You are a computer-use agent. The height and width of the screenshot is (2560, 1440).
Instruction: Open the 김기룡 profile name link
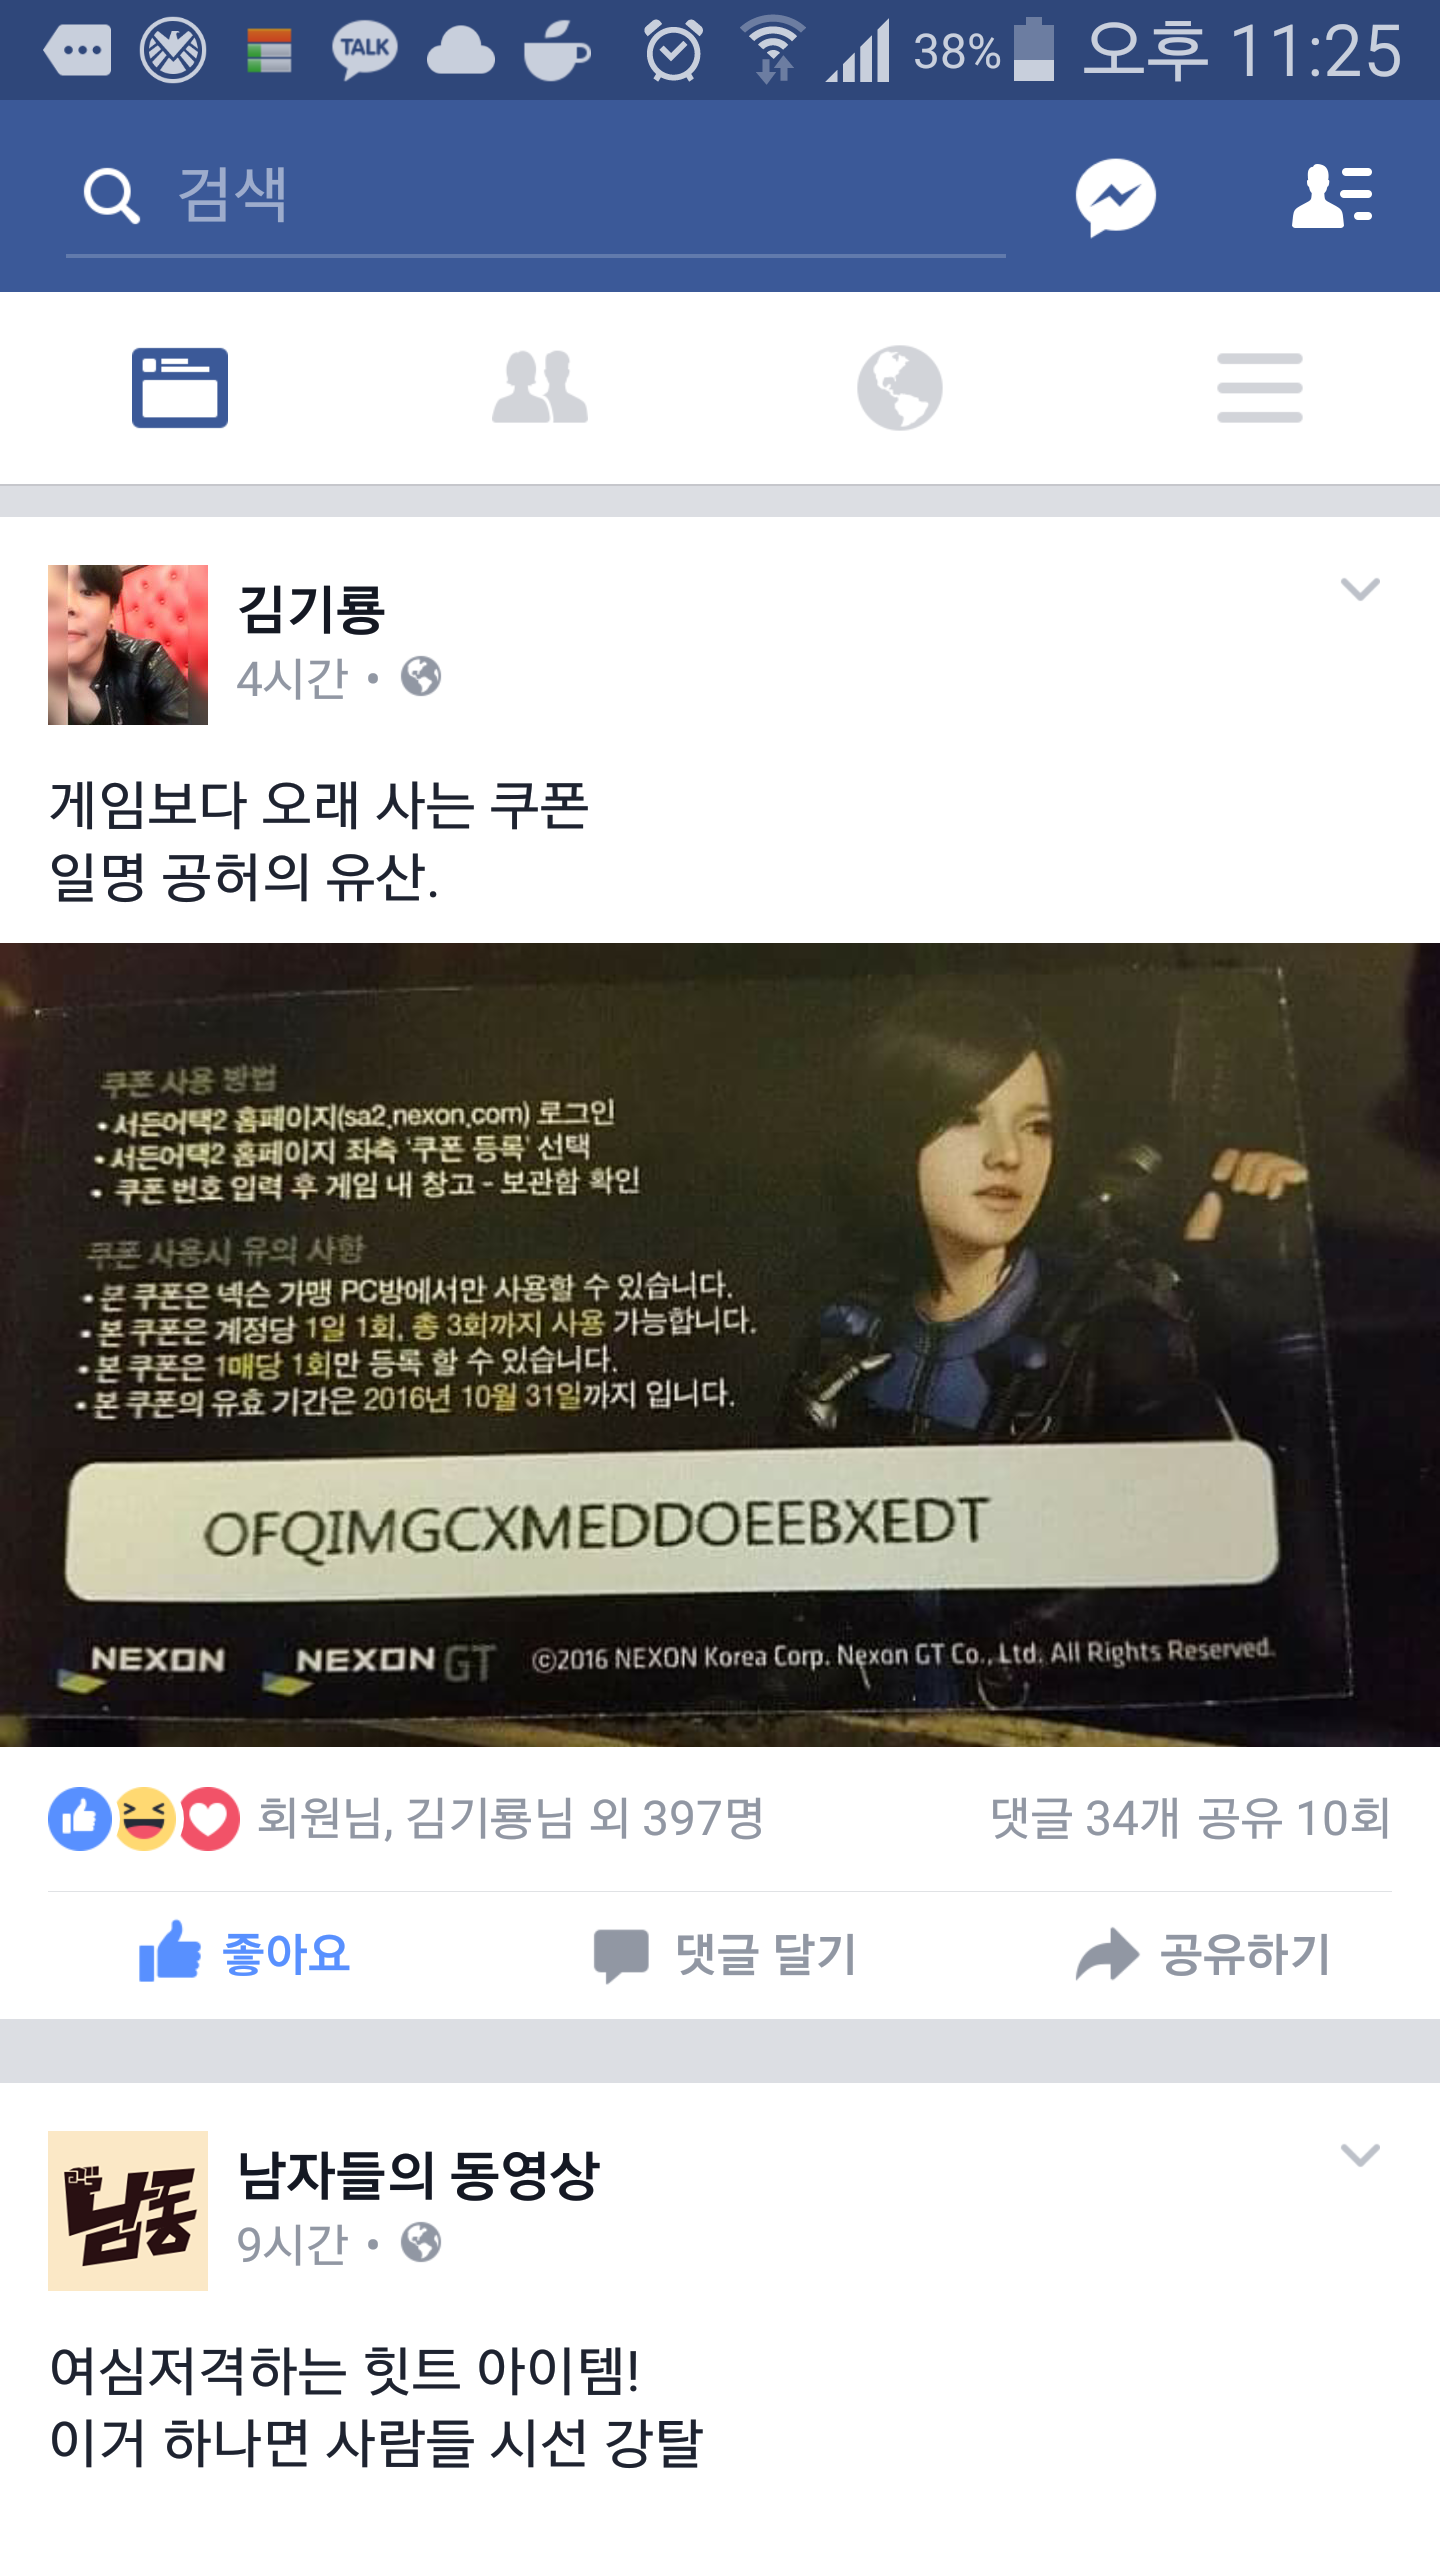[311, 609]
